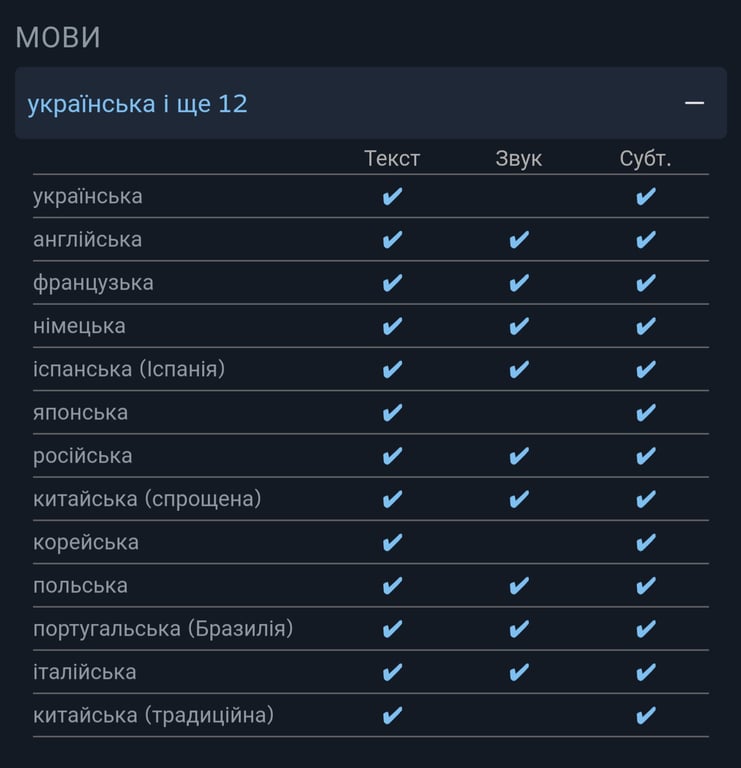Screen dimensions: 741x768
Task: Click the Brazilian Portuguese subtitles checkmark
Action: click(x=646, y=629)
